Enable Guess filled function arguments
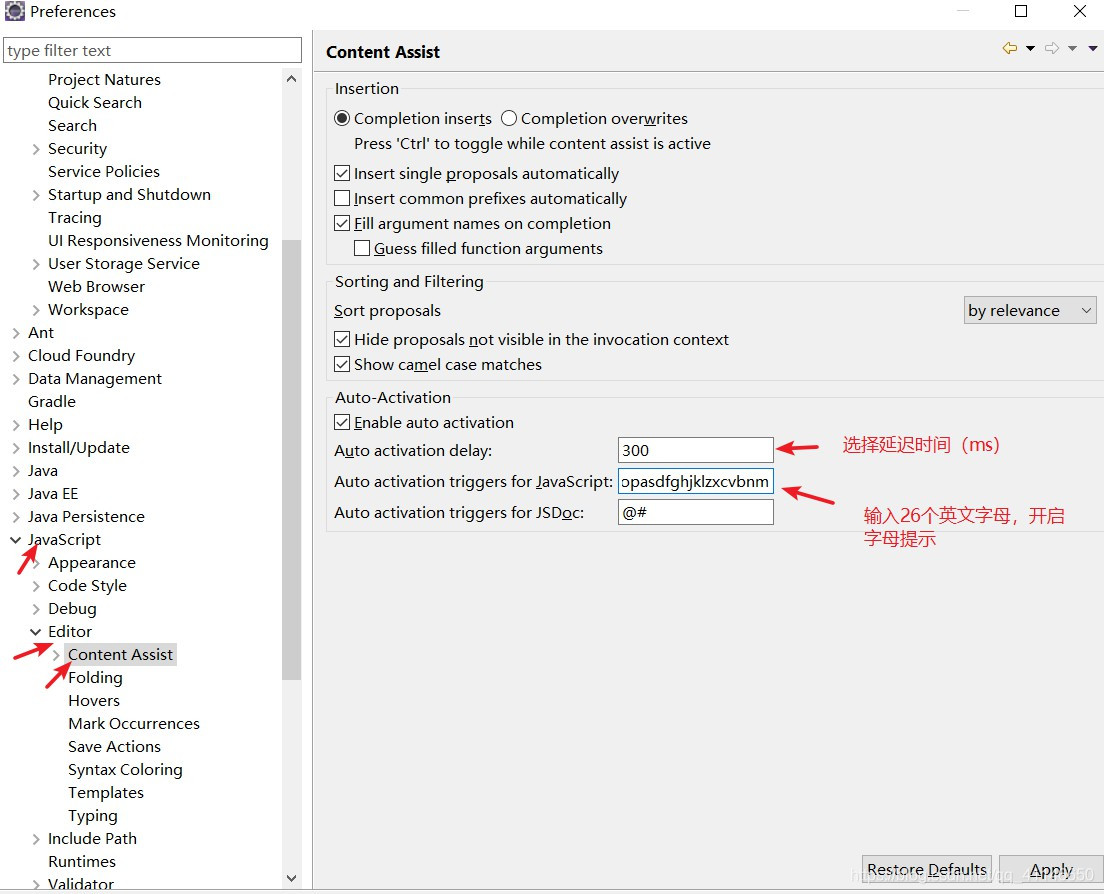 [362, 248]
